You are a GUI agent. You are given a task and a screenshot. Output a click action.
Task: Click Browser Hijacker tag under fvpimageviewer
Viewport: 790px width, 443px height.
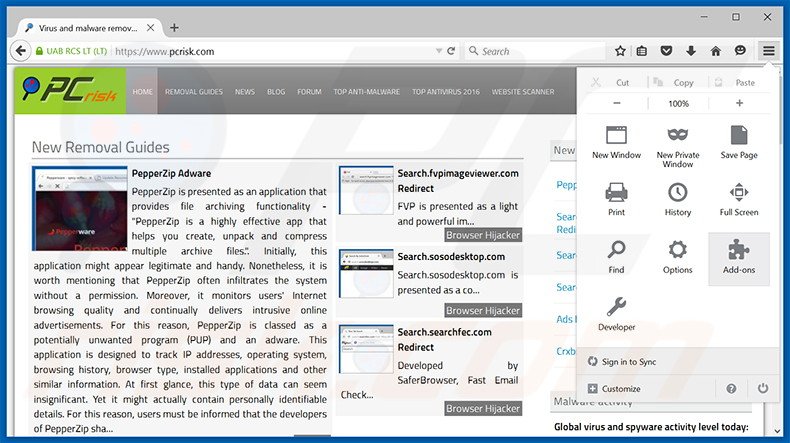tap(483, 235)
